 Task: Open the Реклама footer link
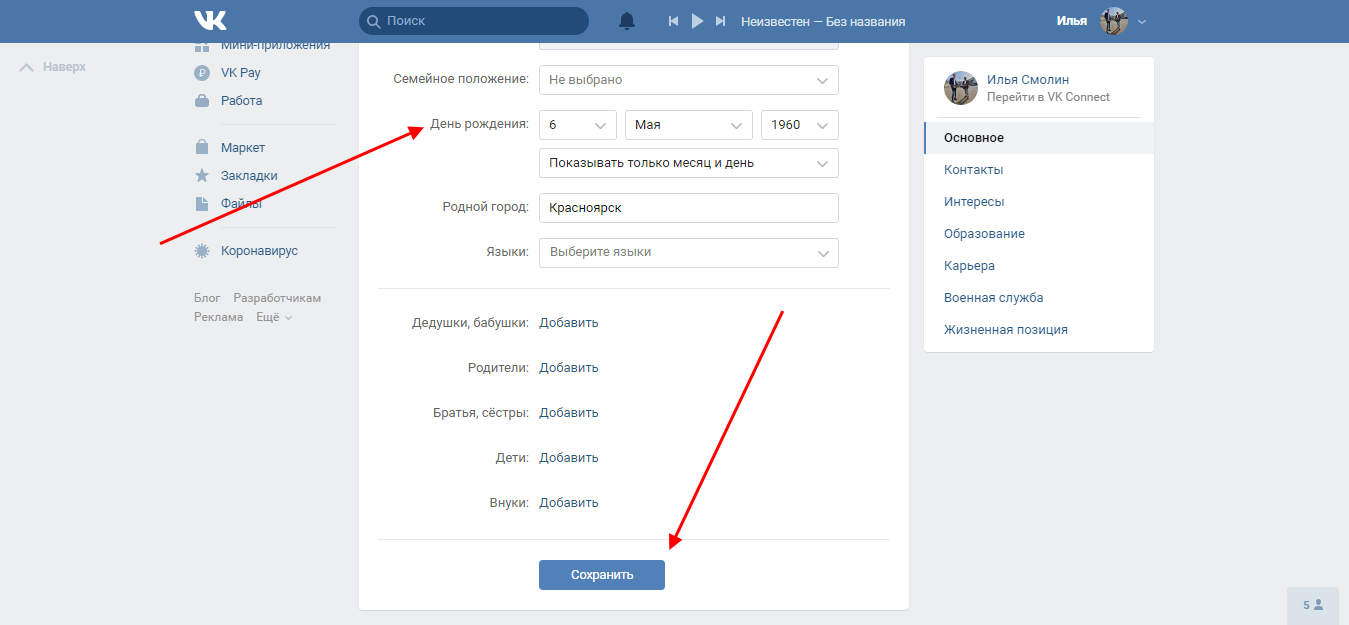(x=219, y=317)
